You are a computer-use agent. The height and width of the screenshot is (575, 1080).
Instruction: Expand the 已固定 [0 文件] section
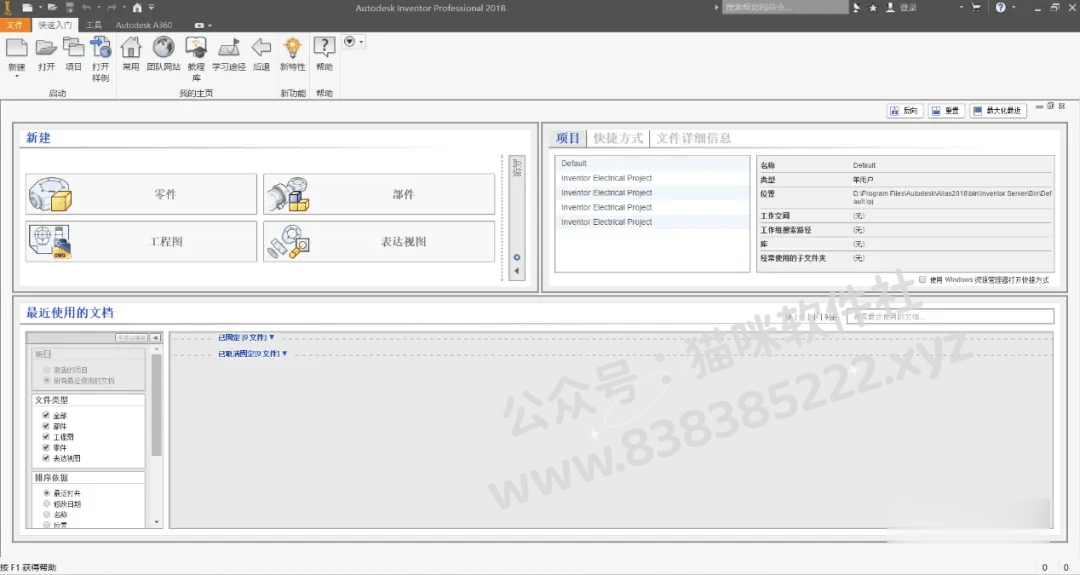[246, 337]
